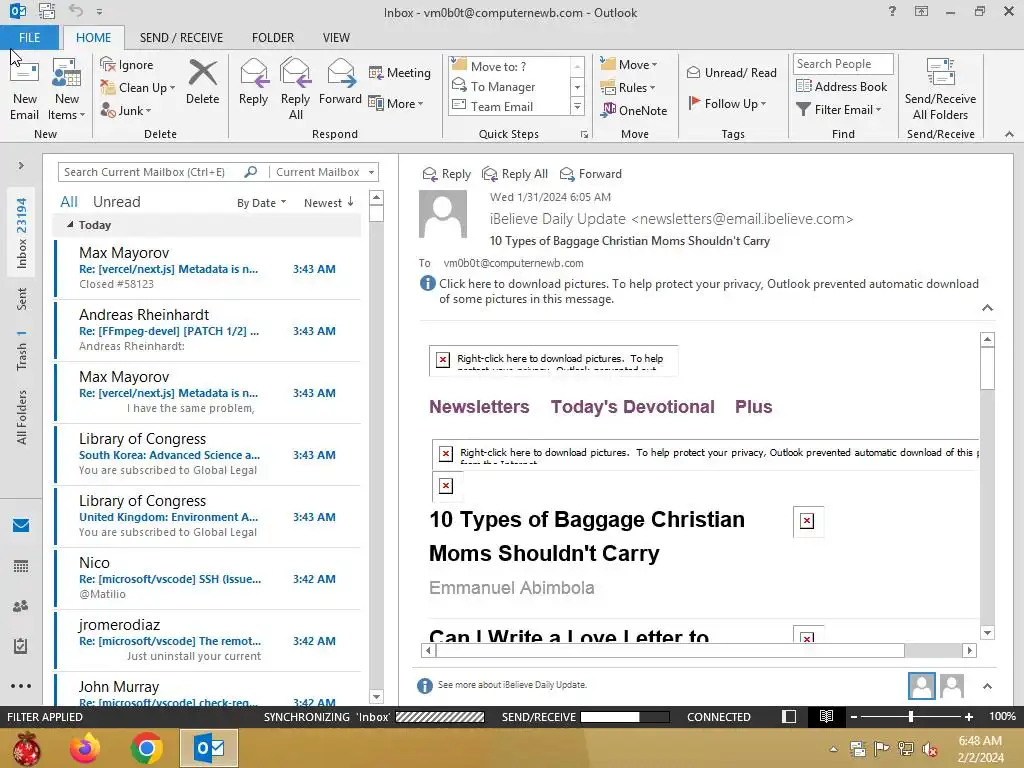Toggle the first contact photo in People pane
1024x768 pixels.
921,686
